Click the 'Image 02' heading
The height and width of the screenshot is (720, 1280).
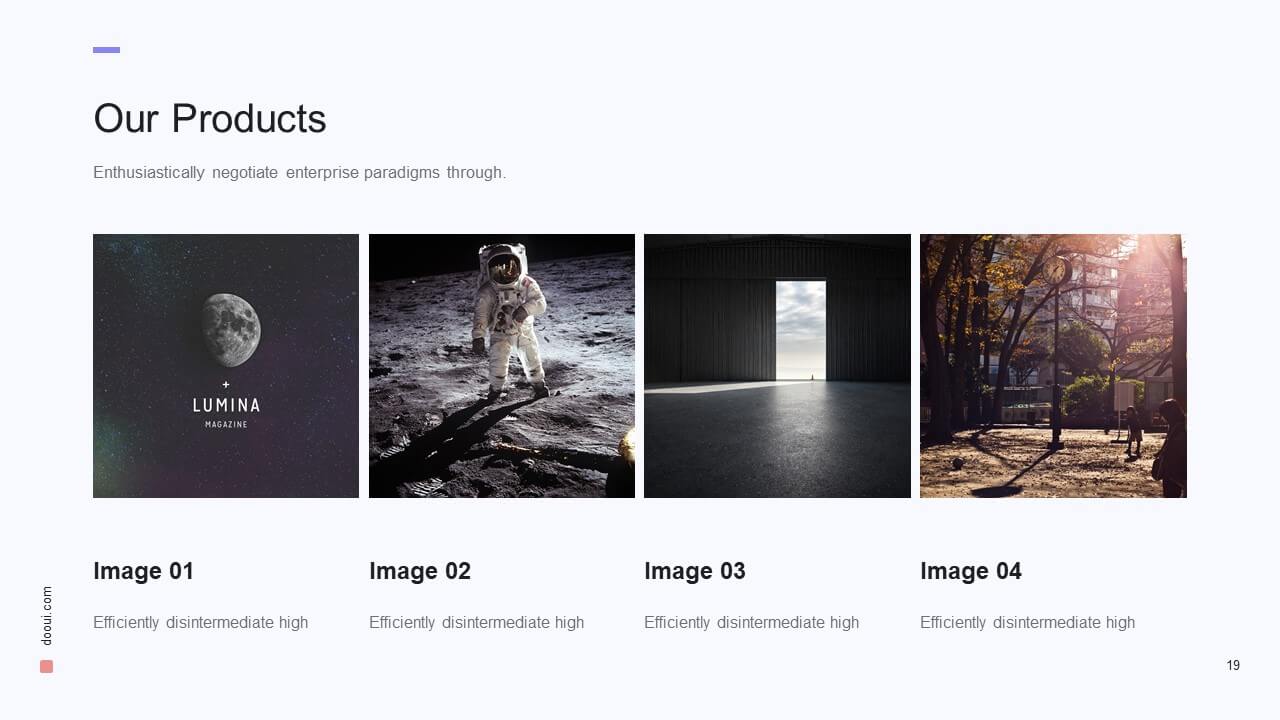coord(419,571)
